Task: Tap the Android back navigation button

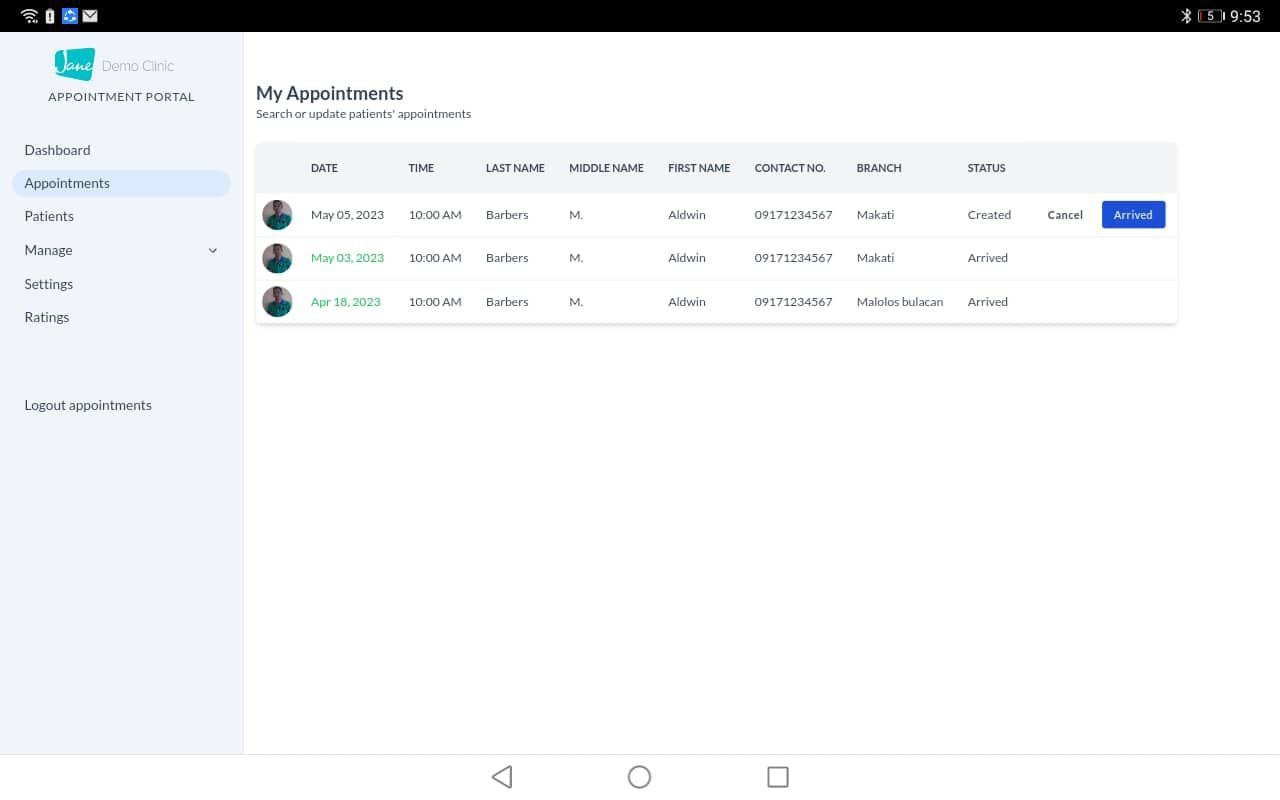Action: [502, 777]
